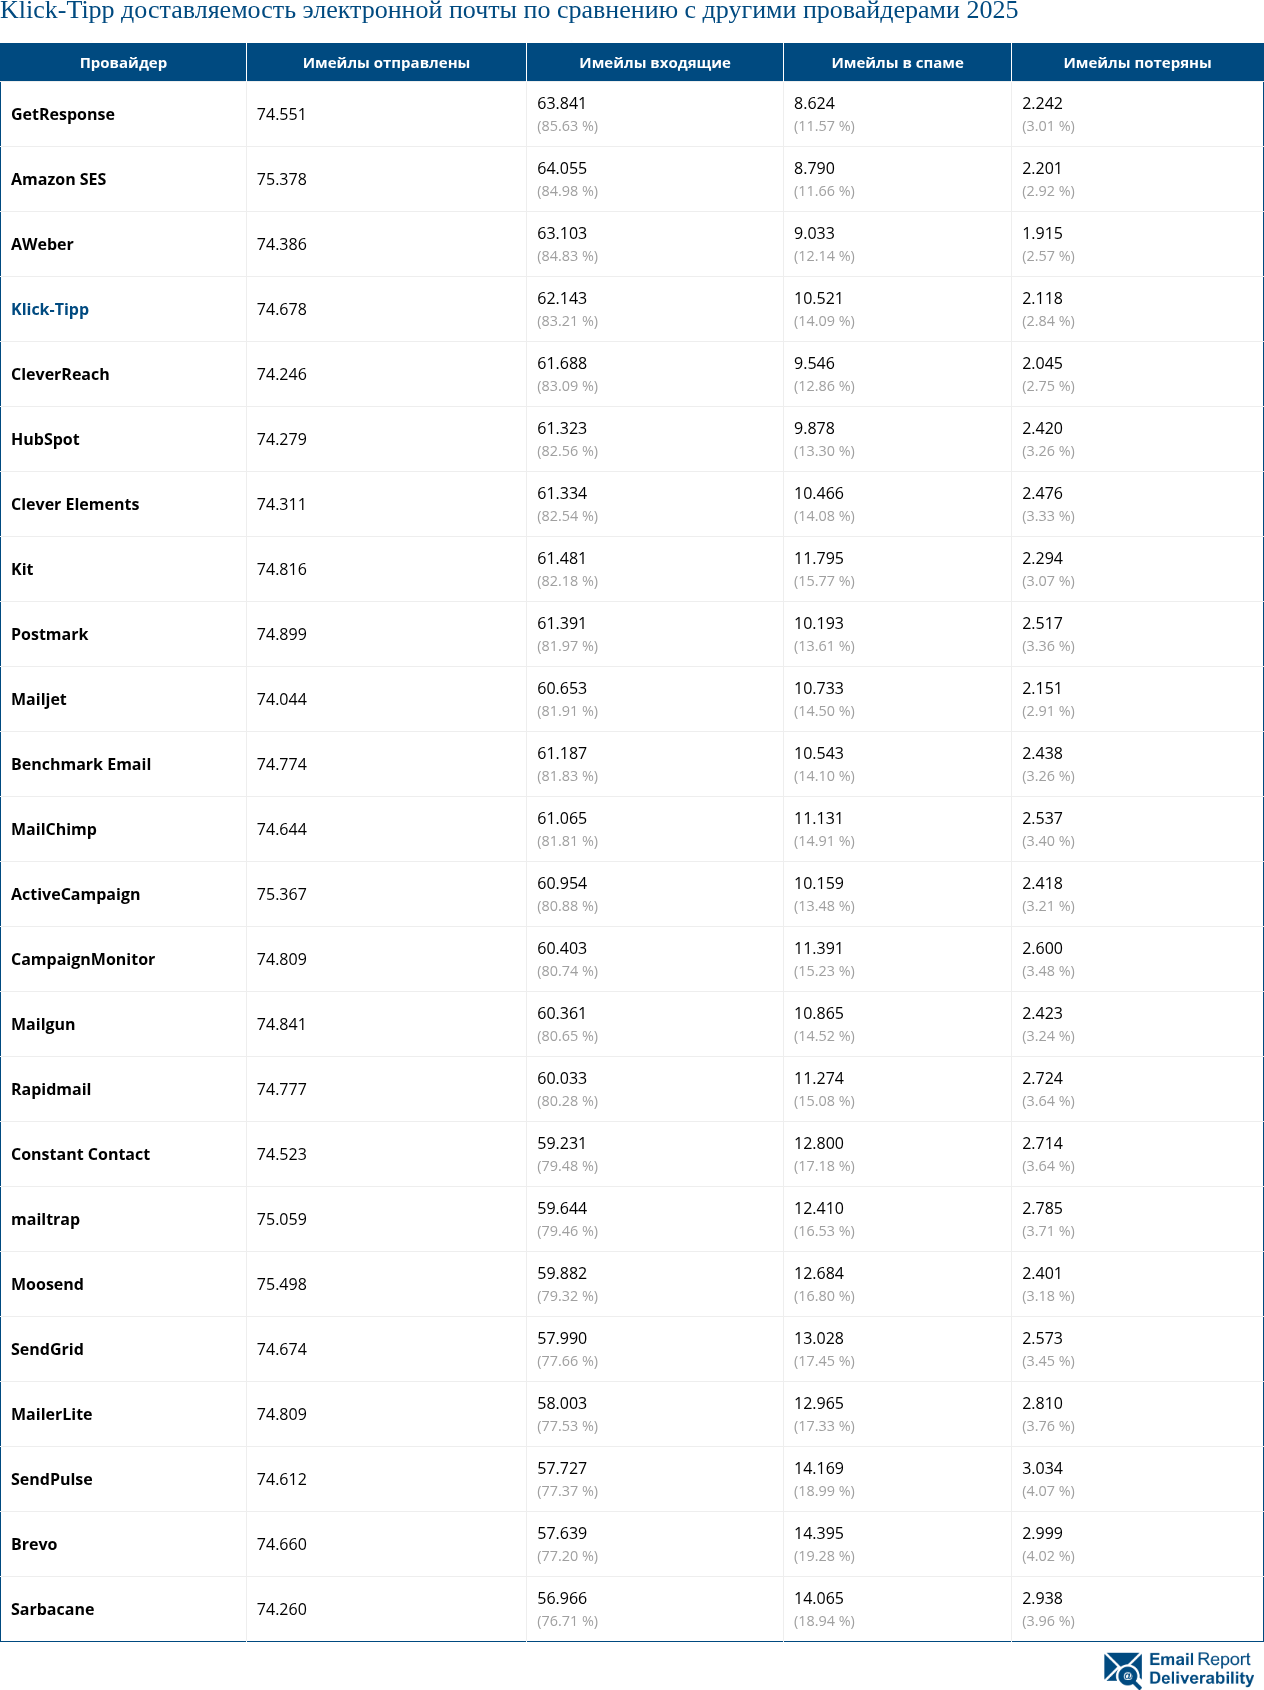Select the MailChimp provider name
This screenshot has height=1690, width=1264.
[x=54, y=829]
